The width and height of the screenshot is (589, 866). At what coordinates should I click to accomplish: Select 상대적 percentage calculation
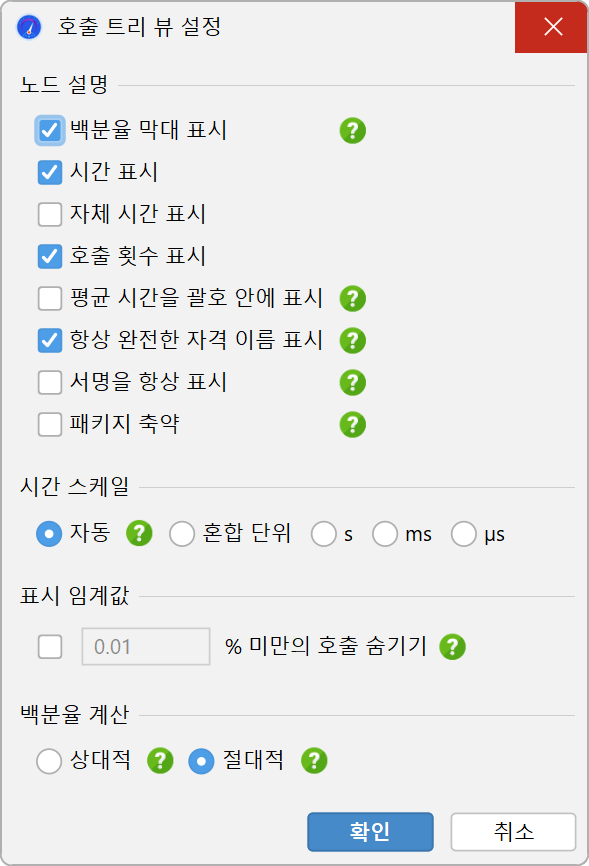(x=49, y=761)
